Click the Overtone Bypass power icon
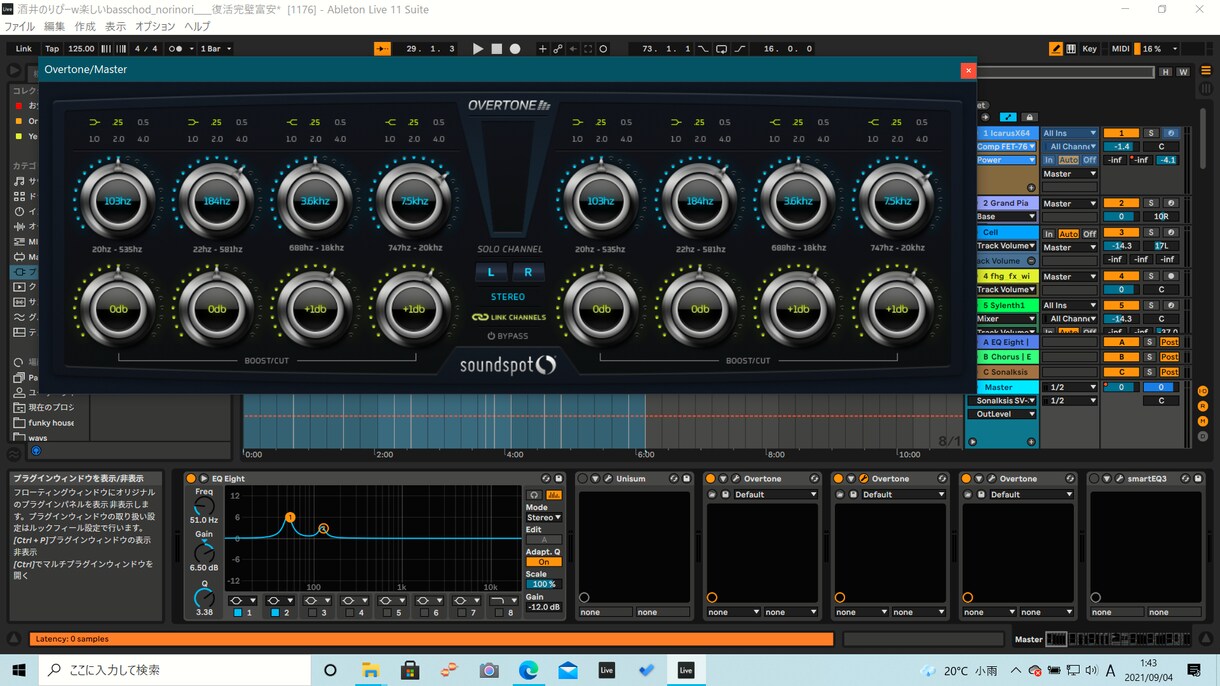1220x686 pixels. coord(491,337)
